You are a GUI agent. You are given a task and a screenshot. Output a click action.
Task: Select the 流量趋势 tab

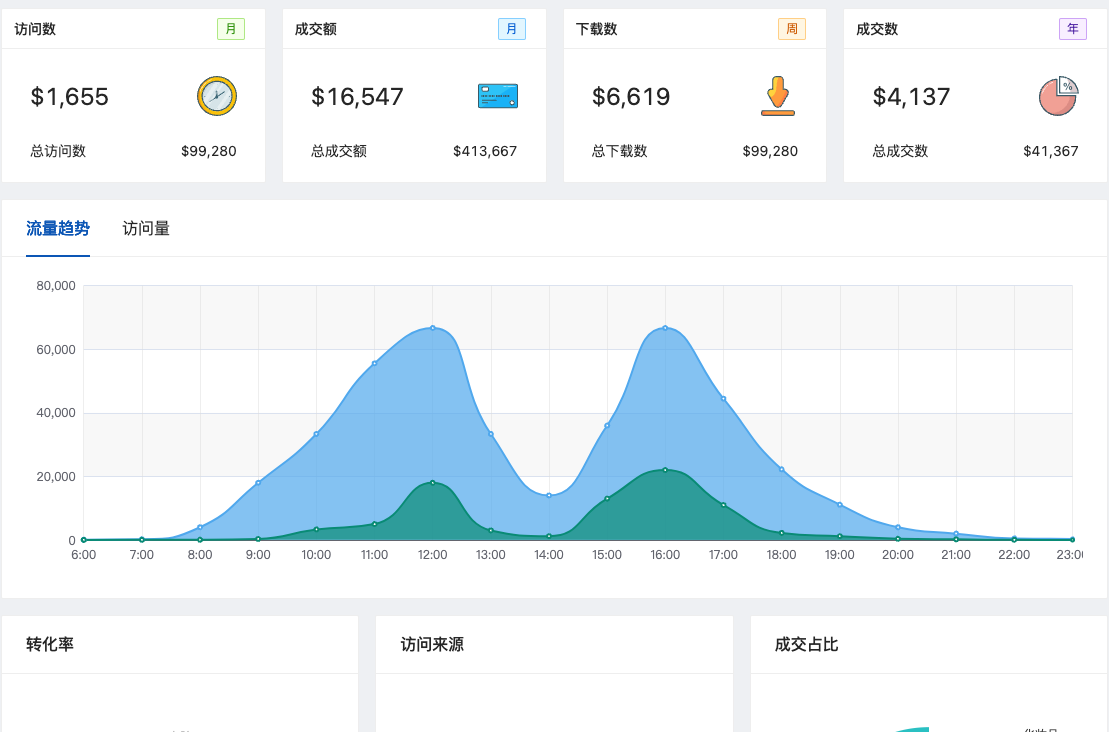click(x=58, y=228)
